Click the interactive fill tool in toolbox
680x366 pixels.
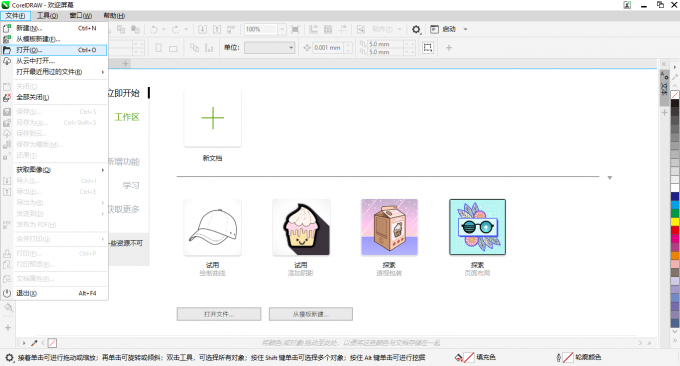(x=8, y=307)
